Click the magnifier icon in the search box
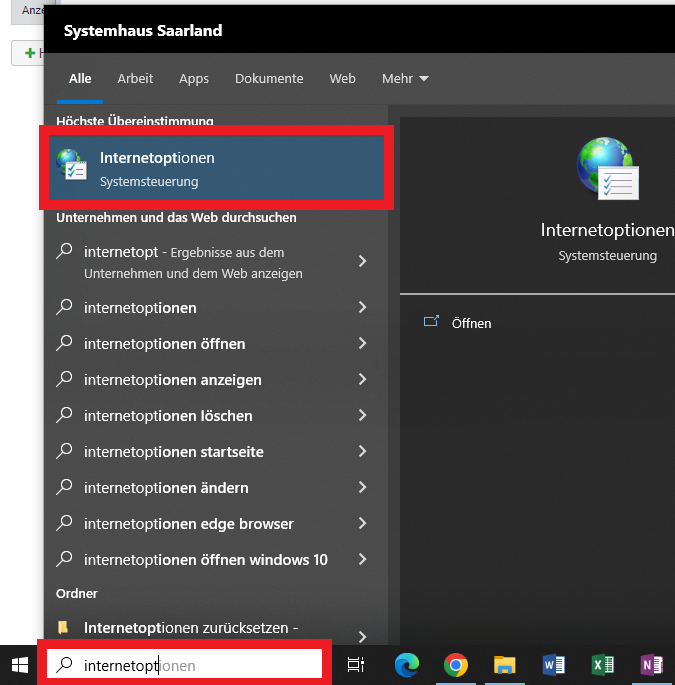 [x=65, y=665]
